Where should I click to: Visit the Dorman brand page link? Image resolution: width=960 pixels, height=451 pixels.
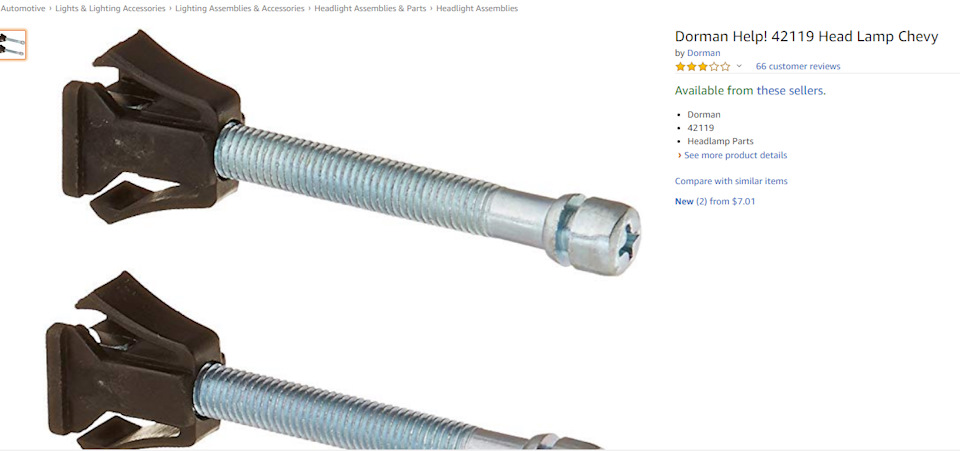(703, 53)
